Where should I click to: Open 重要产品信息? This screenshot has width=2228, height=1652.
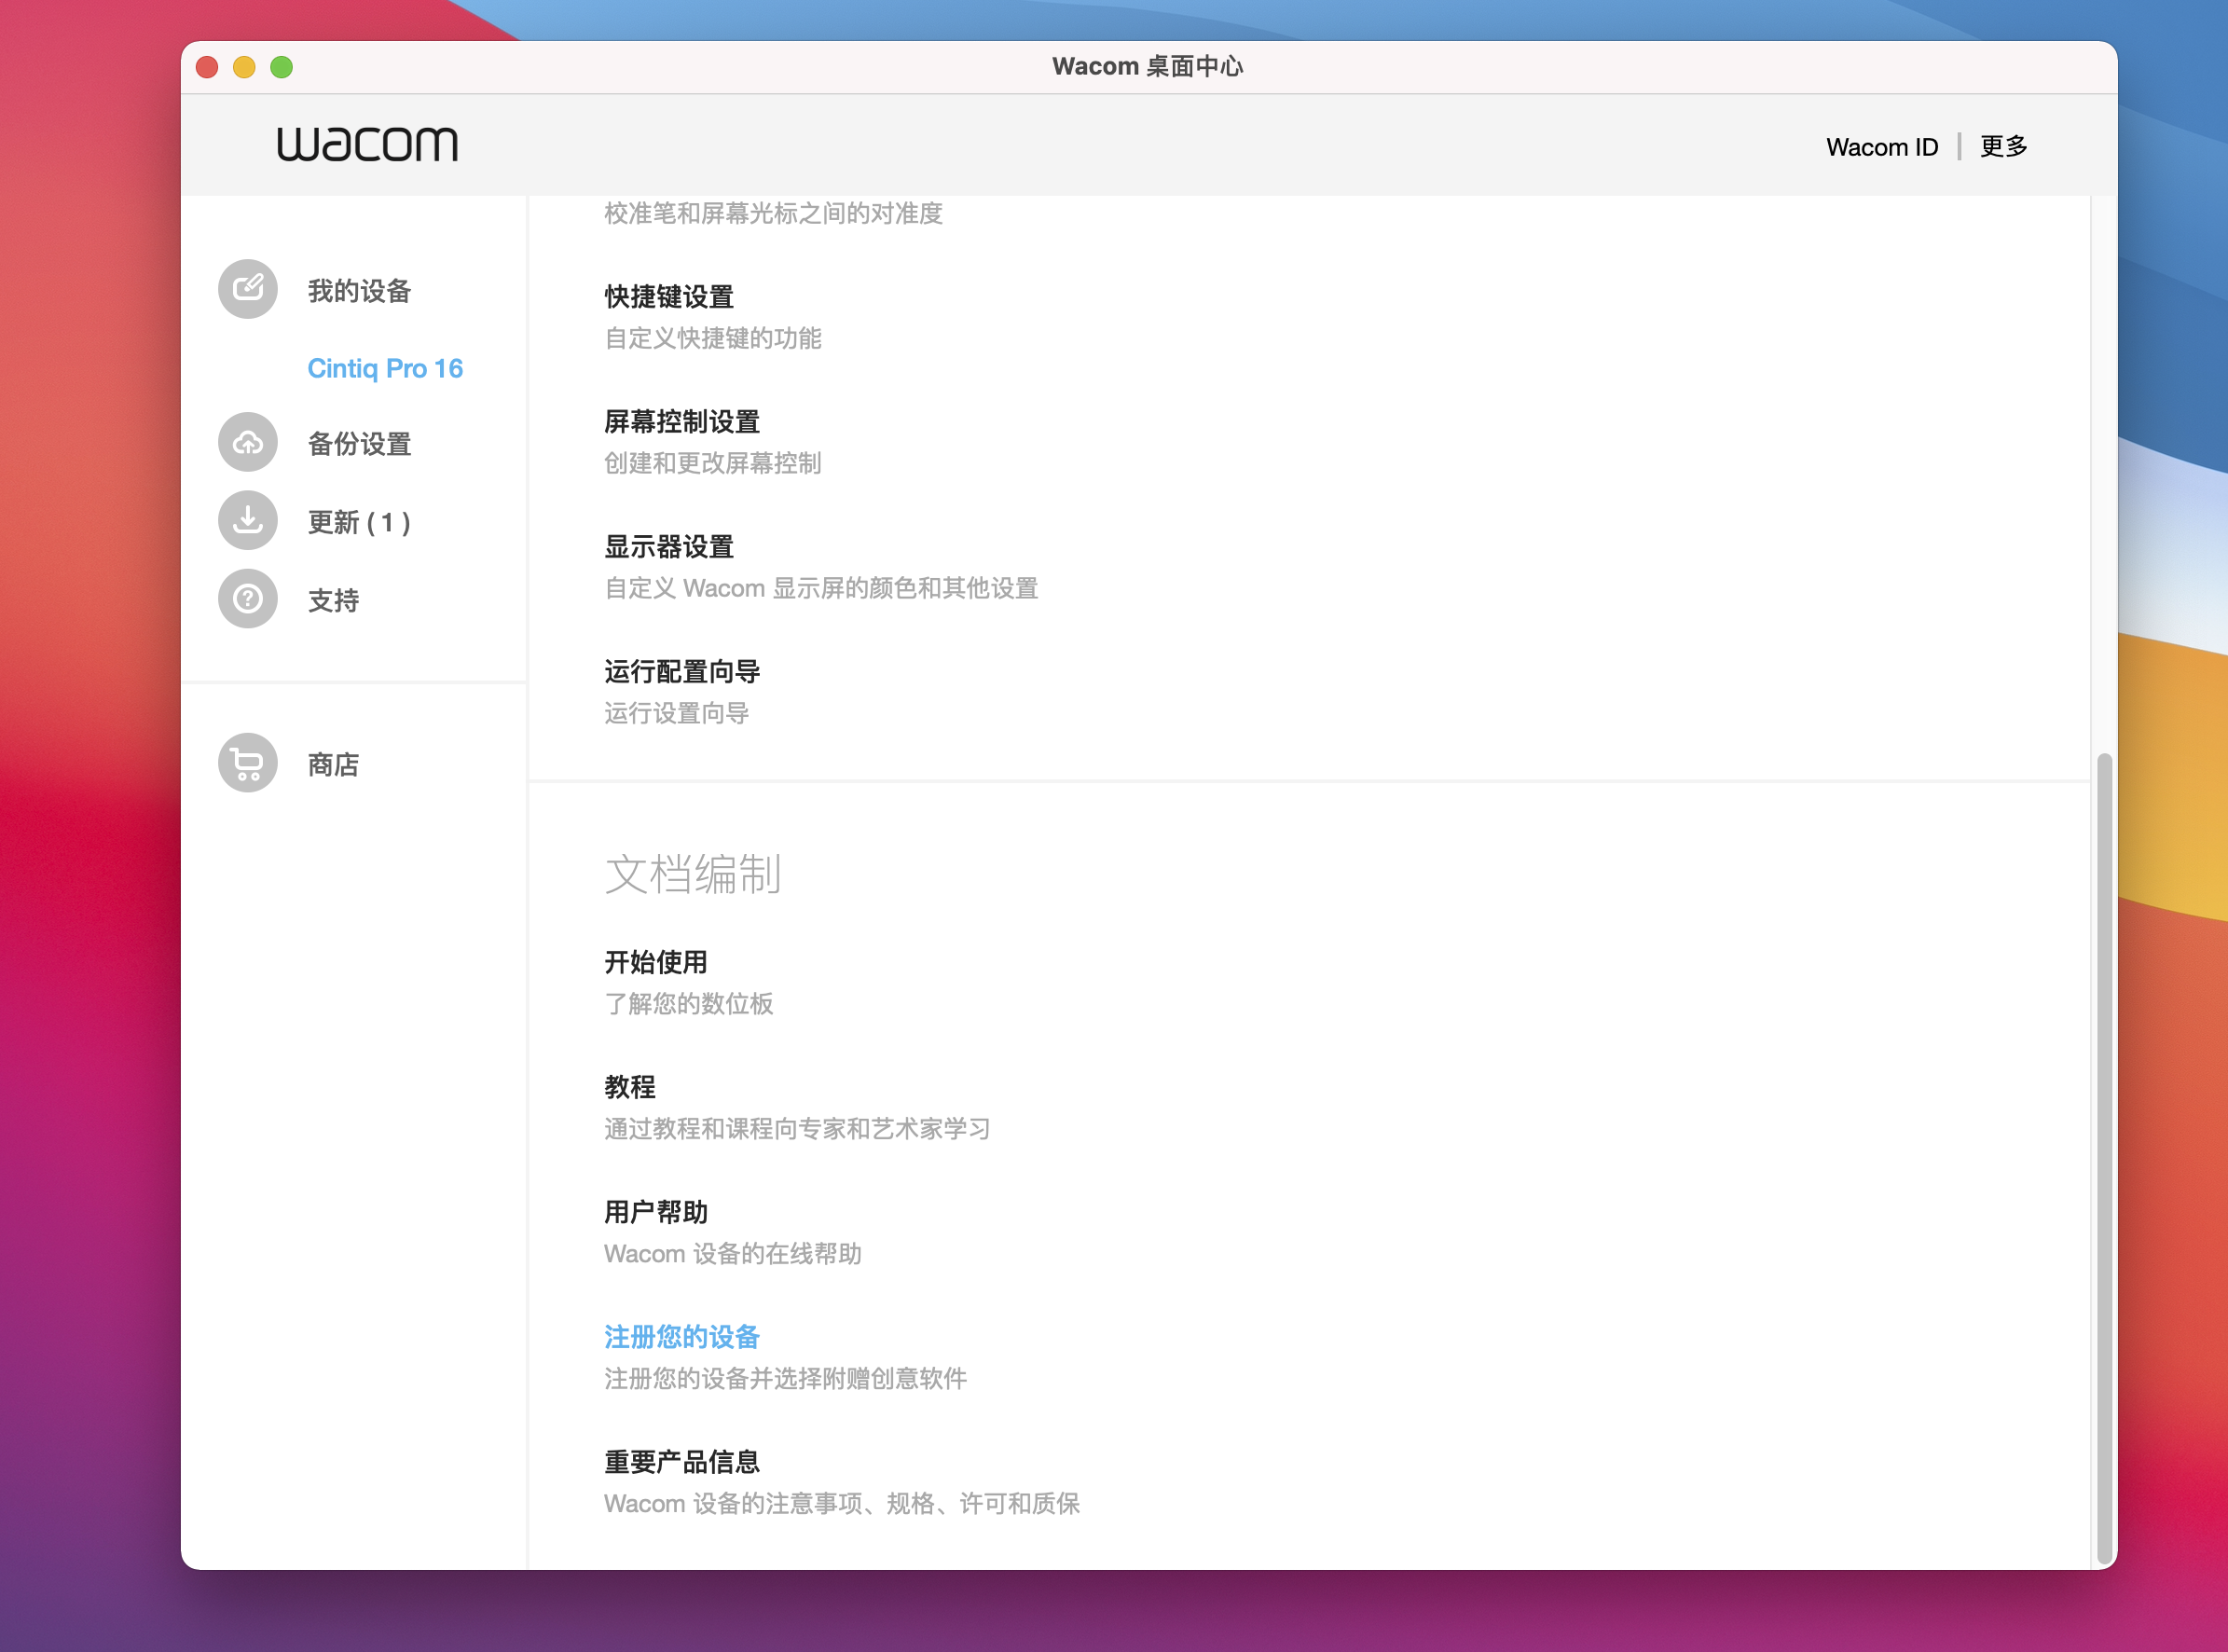pos(680,1462)
